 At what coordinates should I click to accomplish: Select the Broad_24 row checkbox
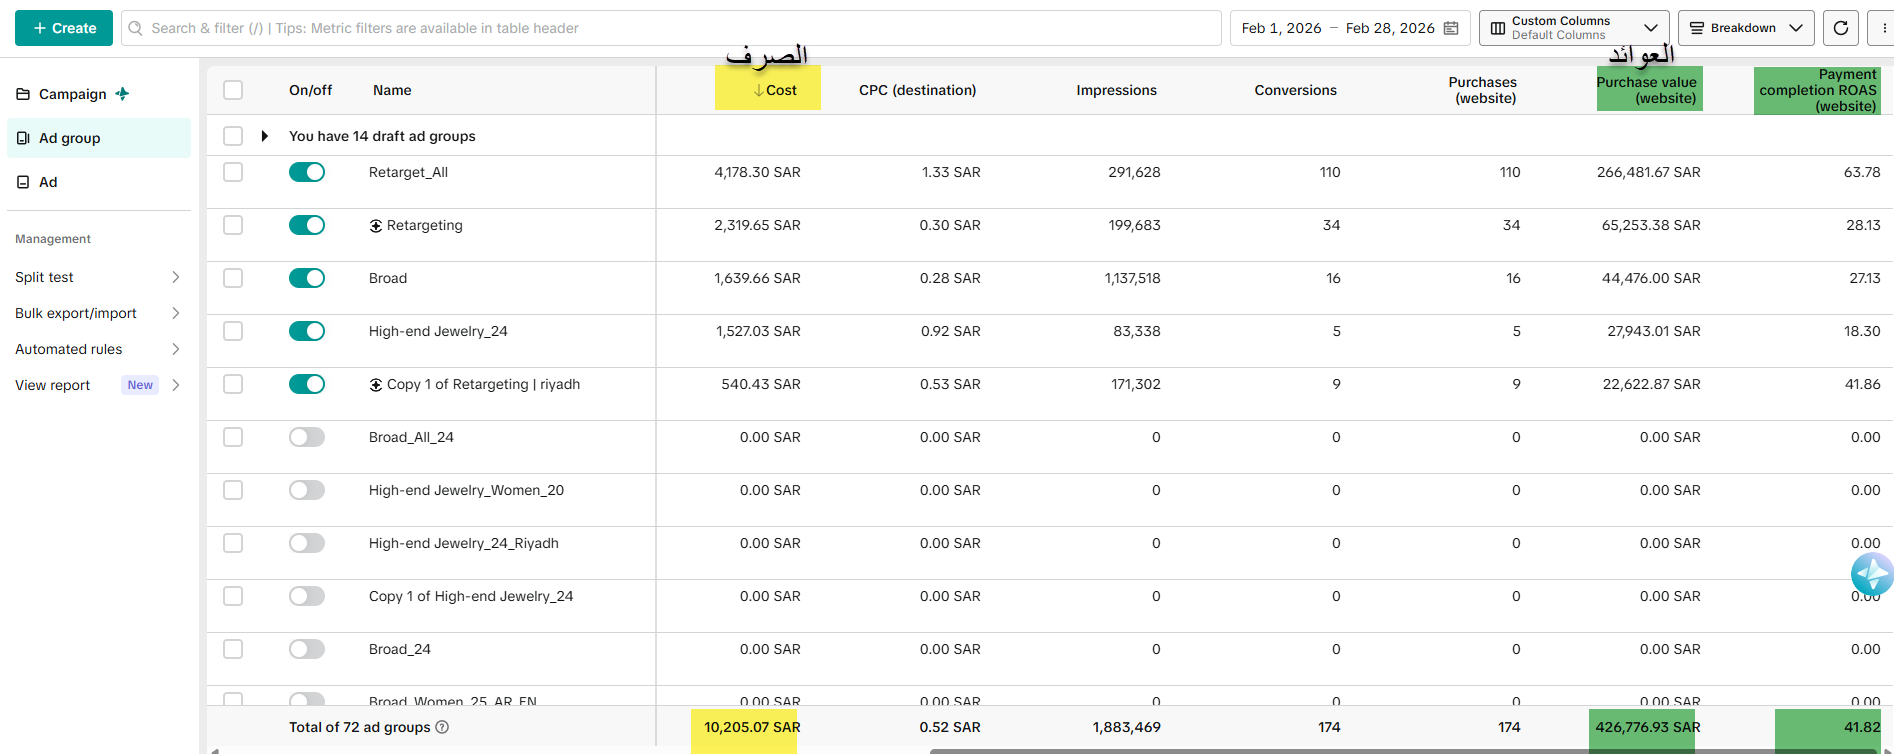tap(233, 649)
